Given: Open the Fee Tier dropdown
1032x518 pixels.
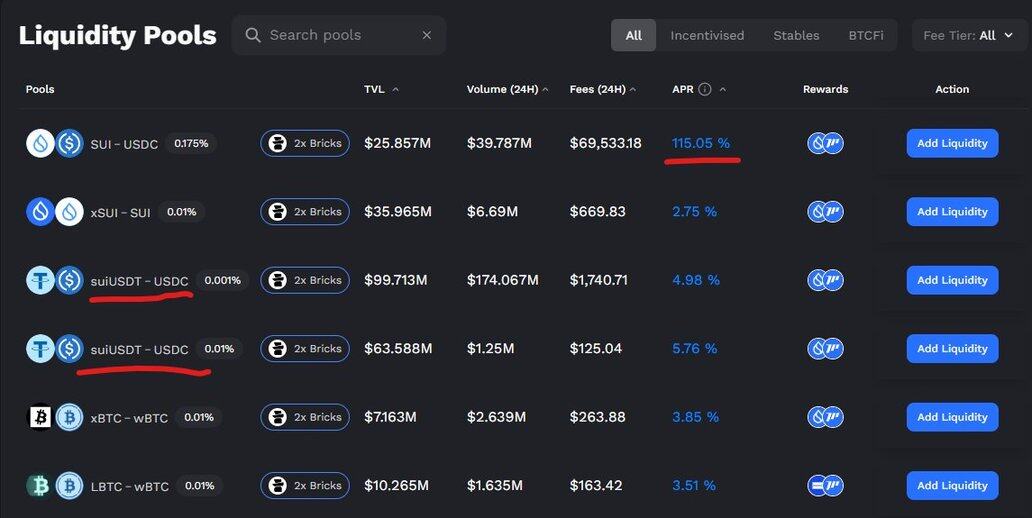Looking at the screenshot, I should 969,35.
